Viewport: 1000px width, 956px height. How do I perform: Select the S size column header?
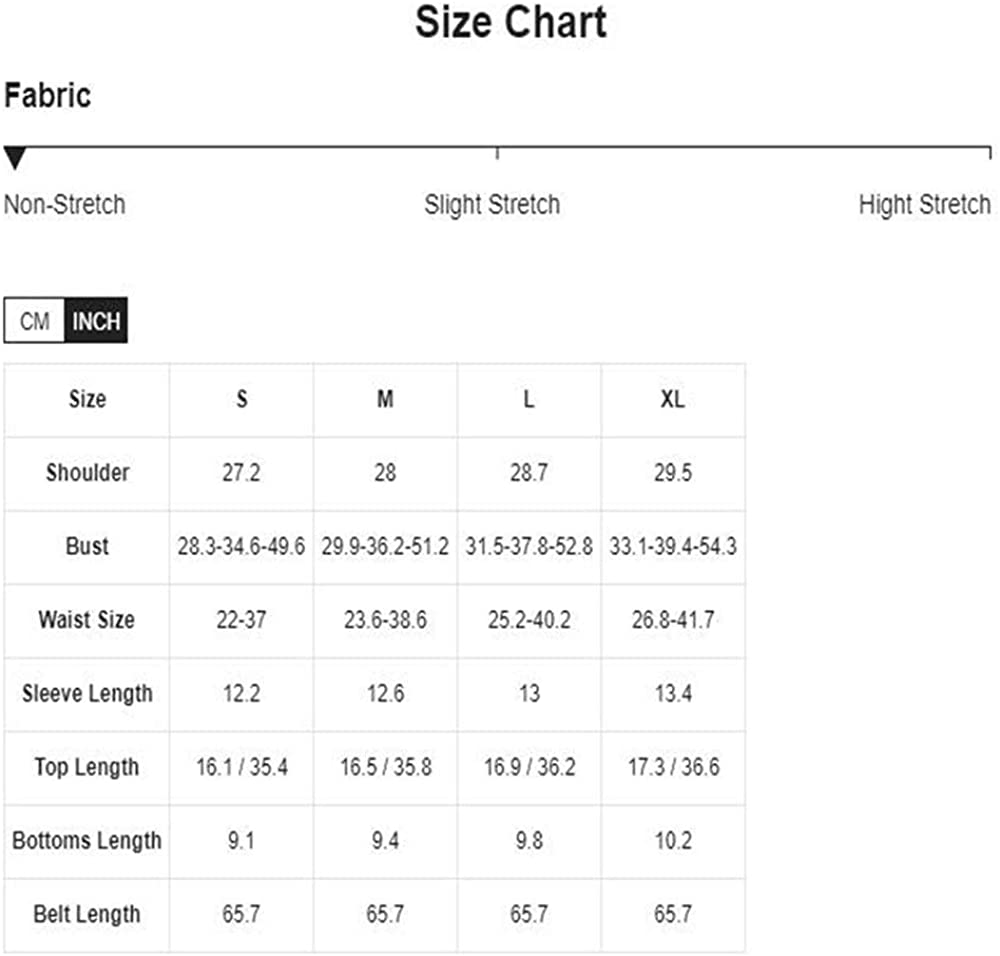(x=242, y=400)
